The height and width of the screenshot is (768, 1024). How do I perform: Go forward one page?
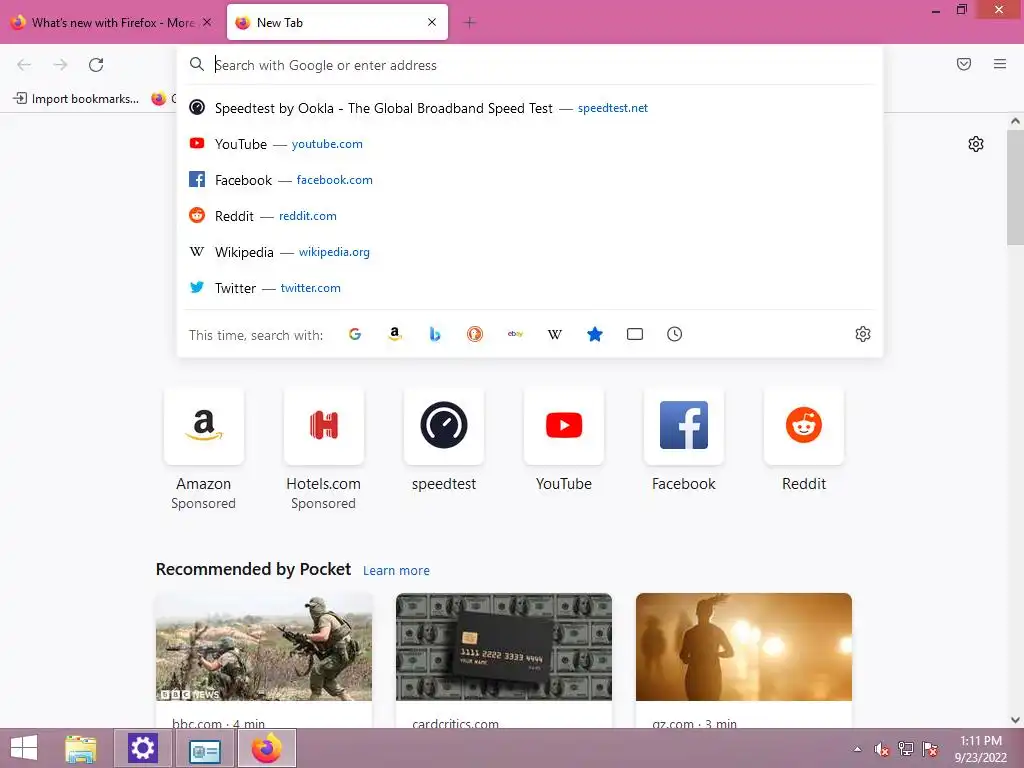click(60, 65)
